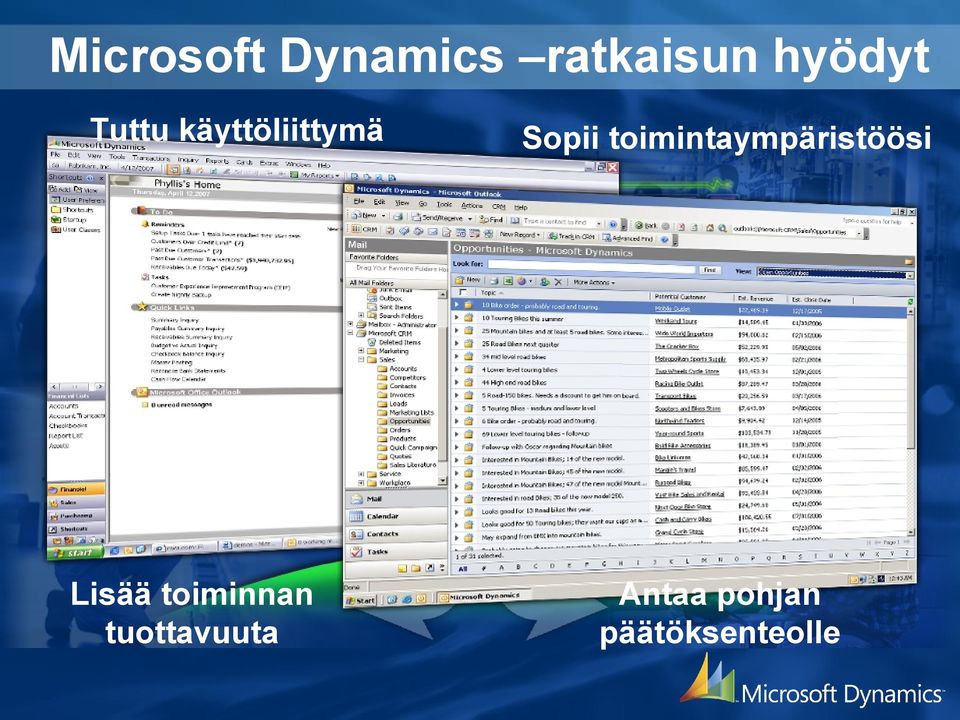Expand row arrow for 10 Touring Bikes this summer

(456, 318)
